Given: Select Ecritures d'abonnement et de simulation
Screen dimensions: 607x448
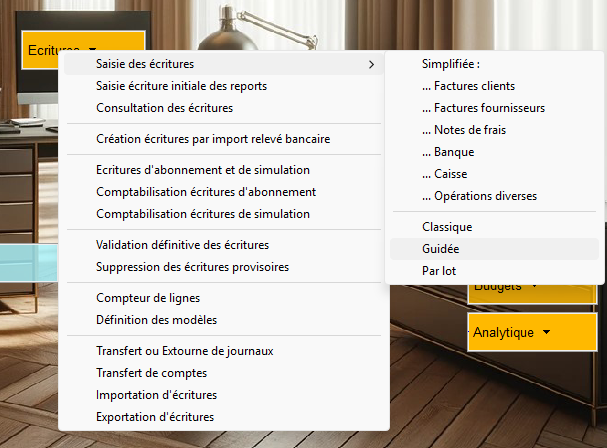Looking at the screenshot, I should (x=203, y=170).
